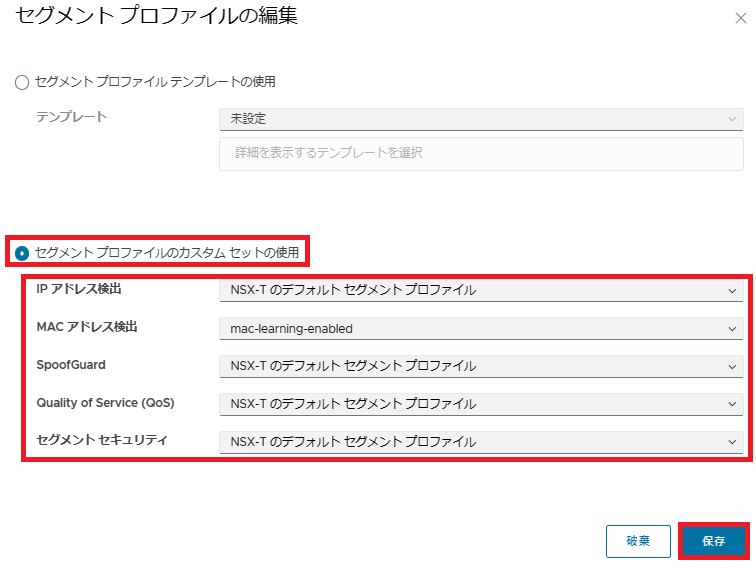Image resolution: width=756 pixels, height=568 pixels.
Task: Click chevron arrow of mac-learning-enabled dropdown
Action: tap(732, 328)
